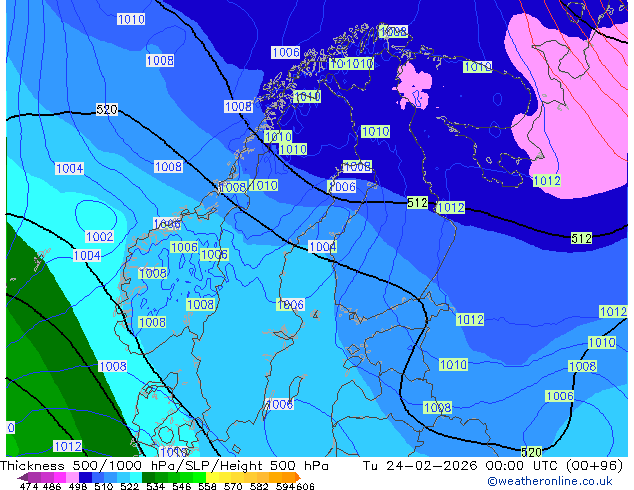Click the 534 legend value
Image resolution: width=634 pixels, height=490 pixels.
pyautogui.click(x=156, y=486)
